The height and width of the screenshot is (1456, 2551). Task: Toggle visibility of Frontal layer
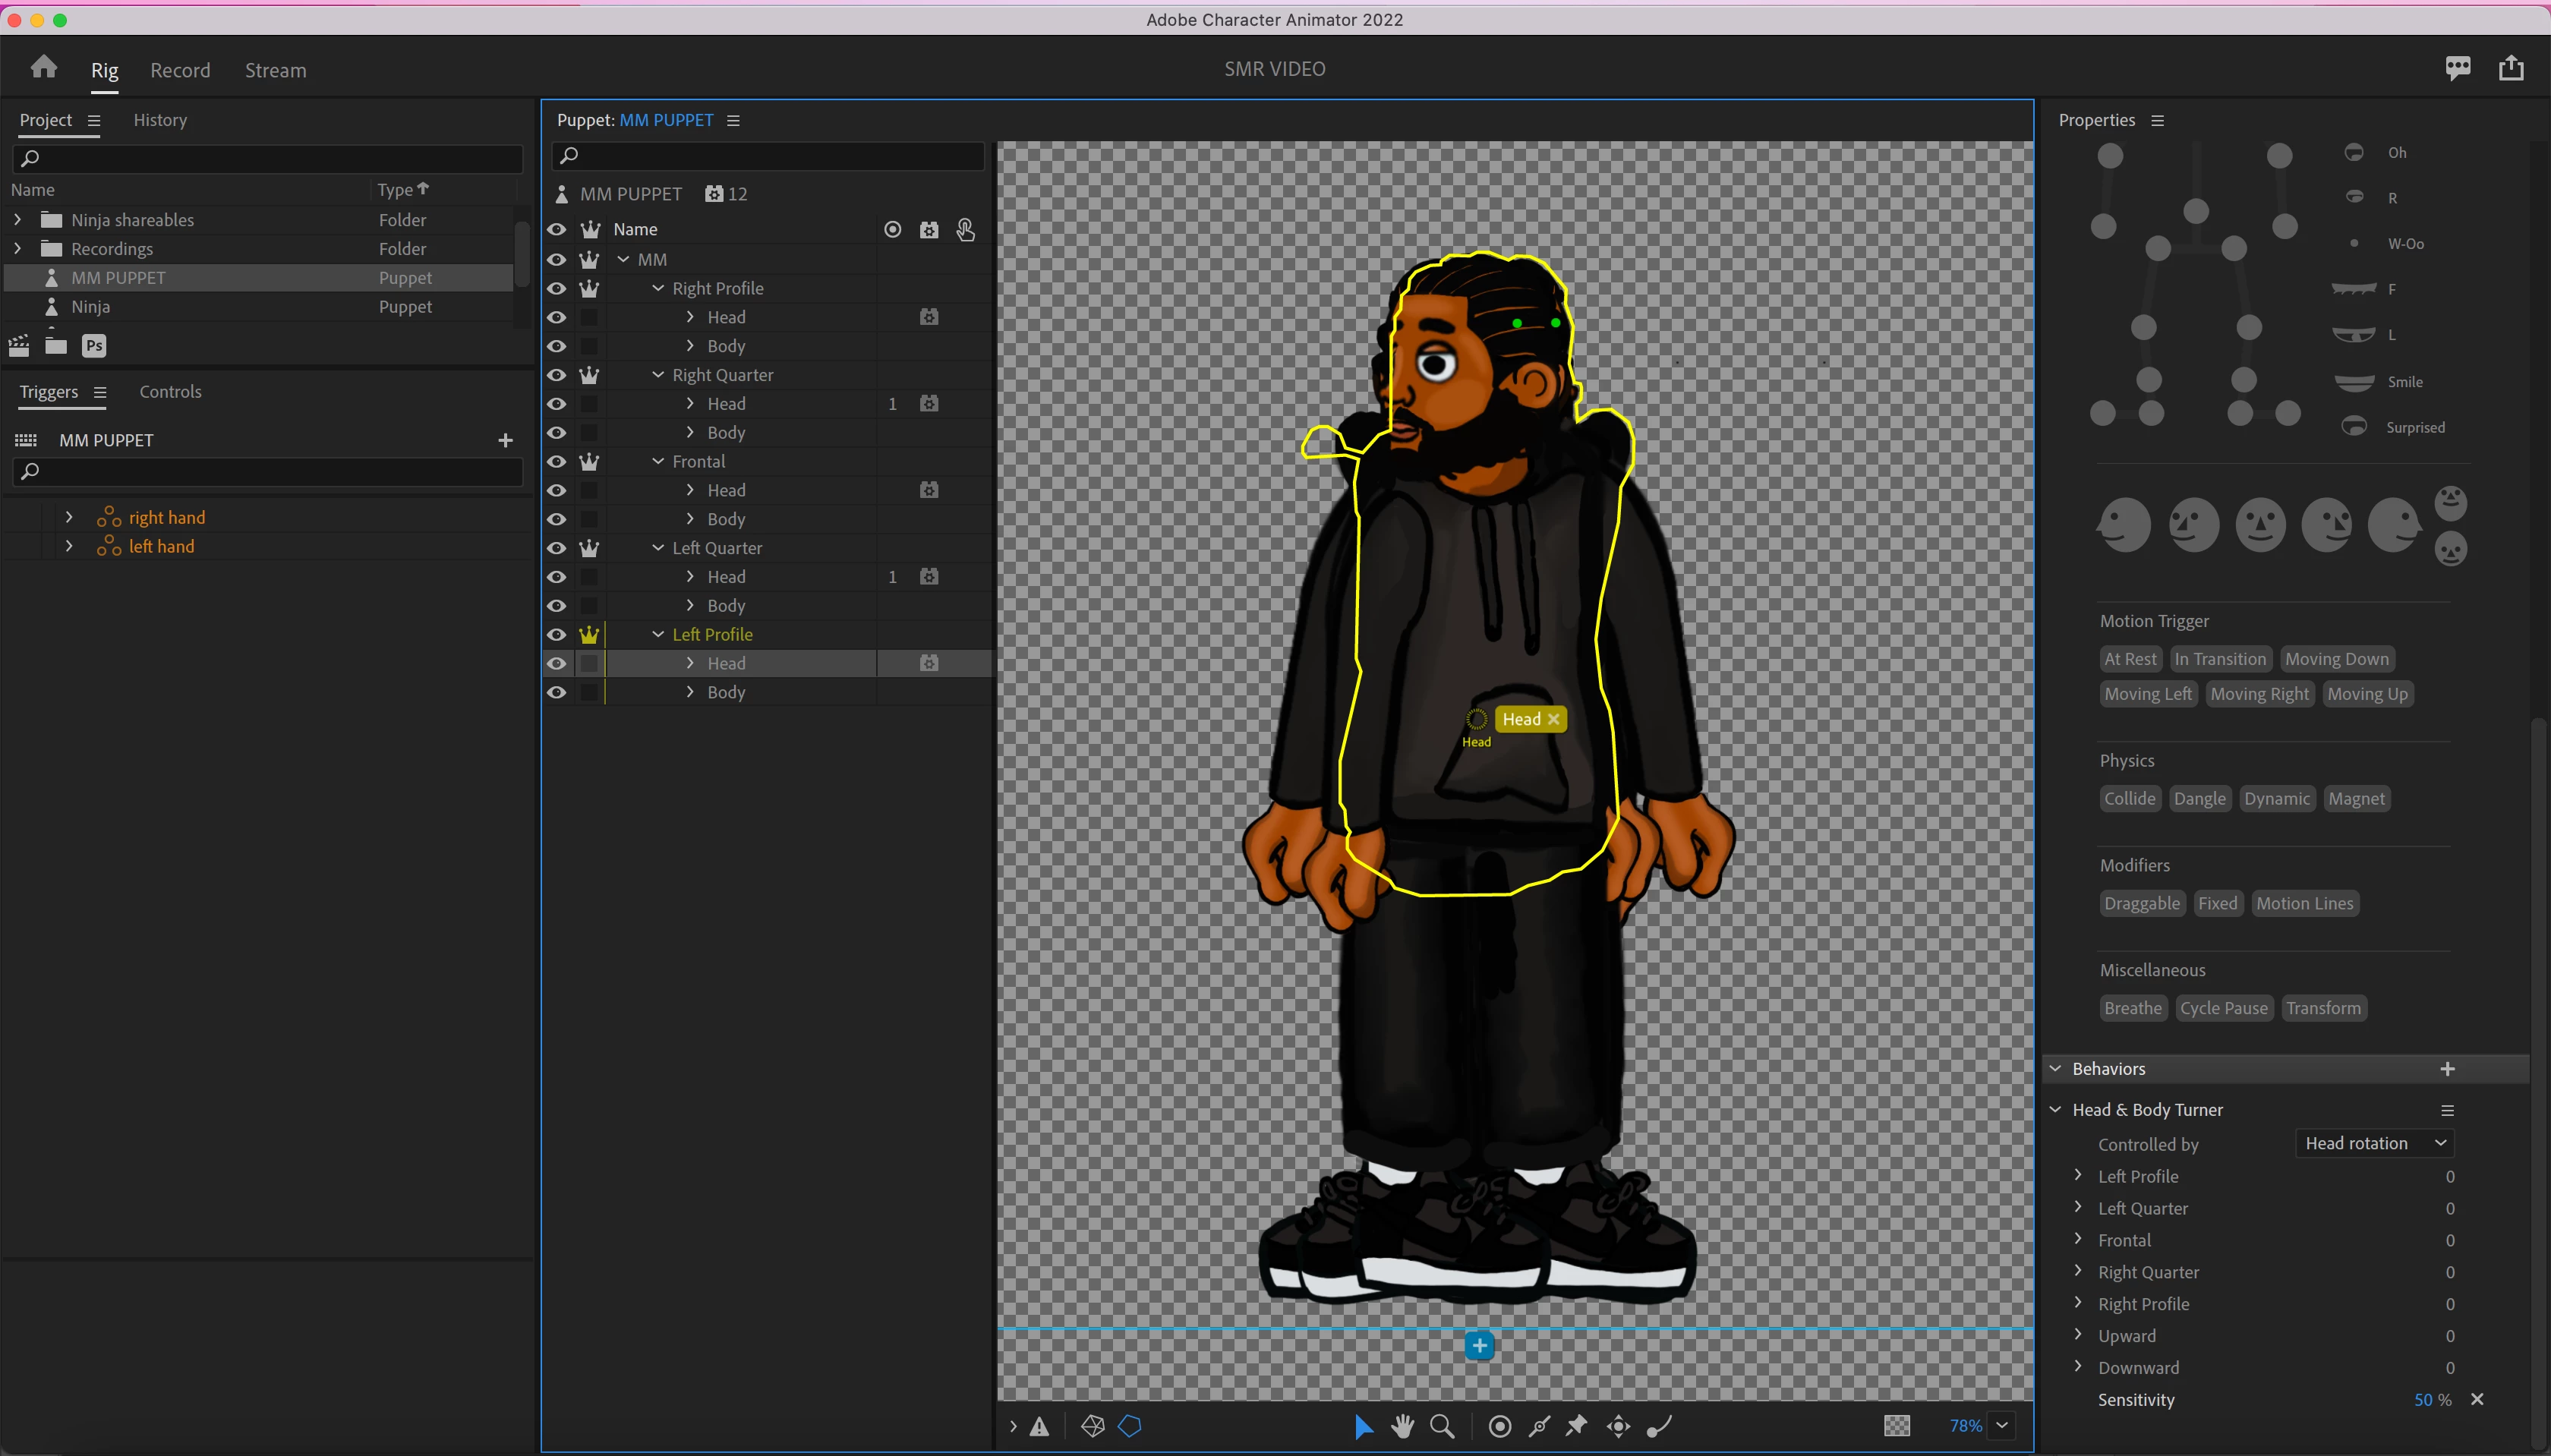click(x=557, y=462)
